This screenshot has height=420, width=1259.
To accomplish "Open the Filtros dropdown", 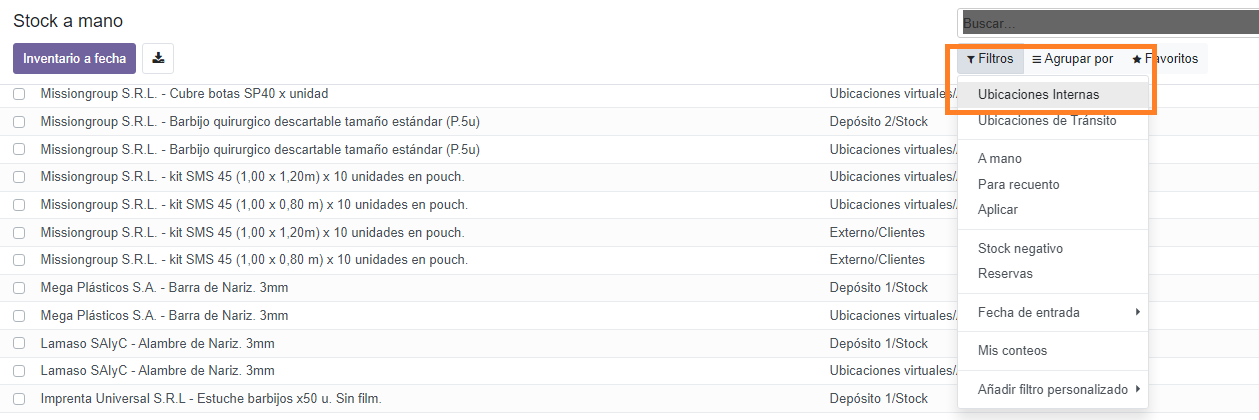I will pyautogui.click(x=990, y=59).
